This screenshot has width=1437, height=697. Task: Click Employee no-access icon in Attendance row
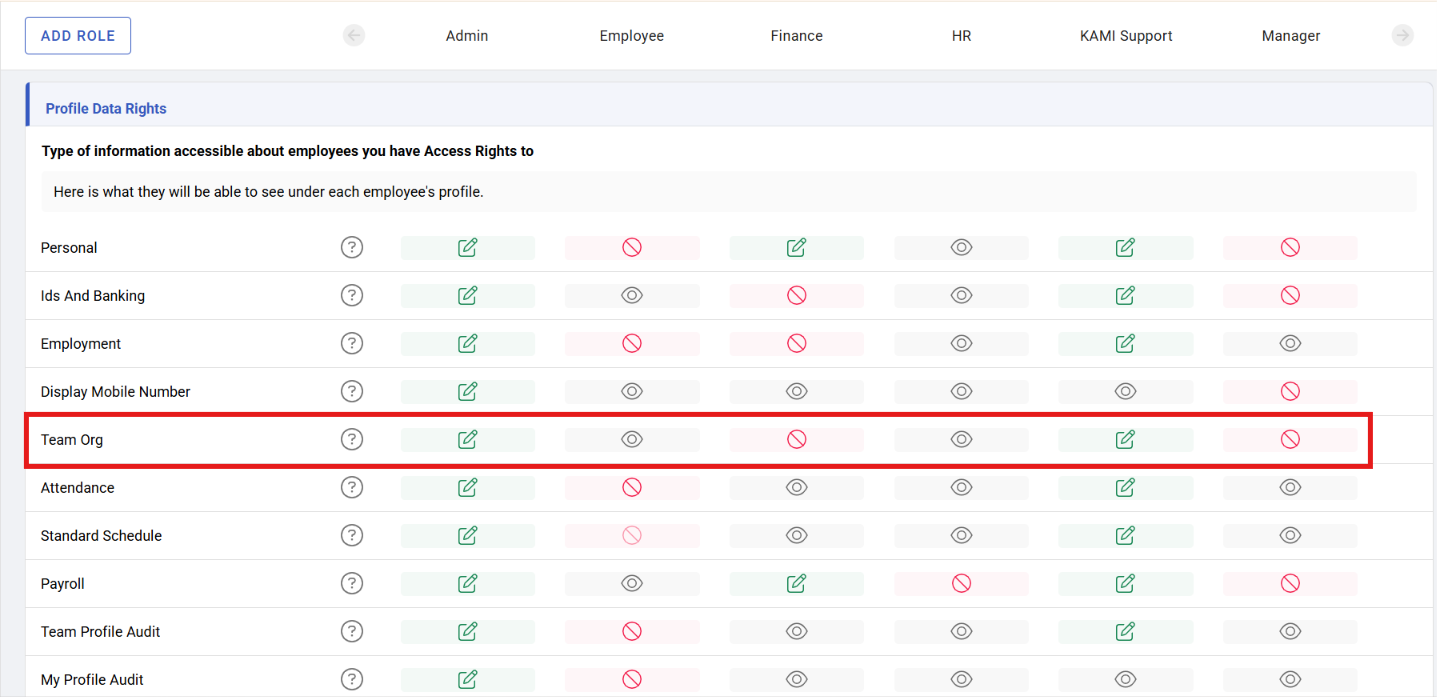click(x=632, y=487)
